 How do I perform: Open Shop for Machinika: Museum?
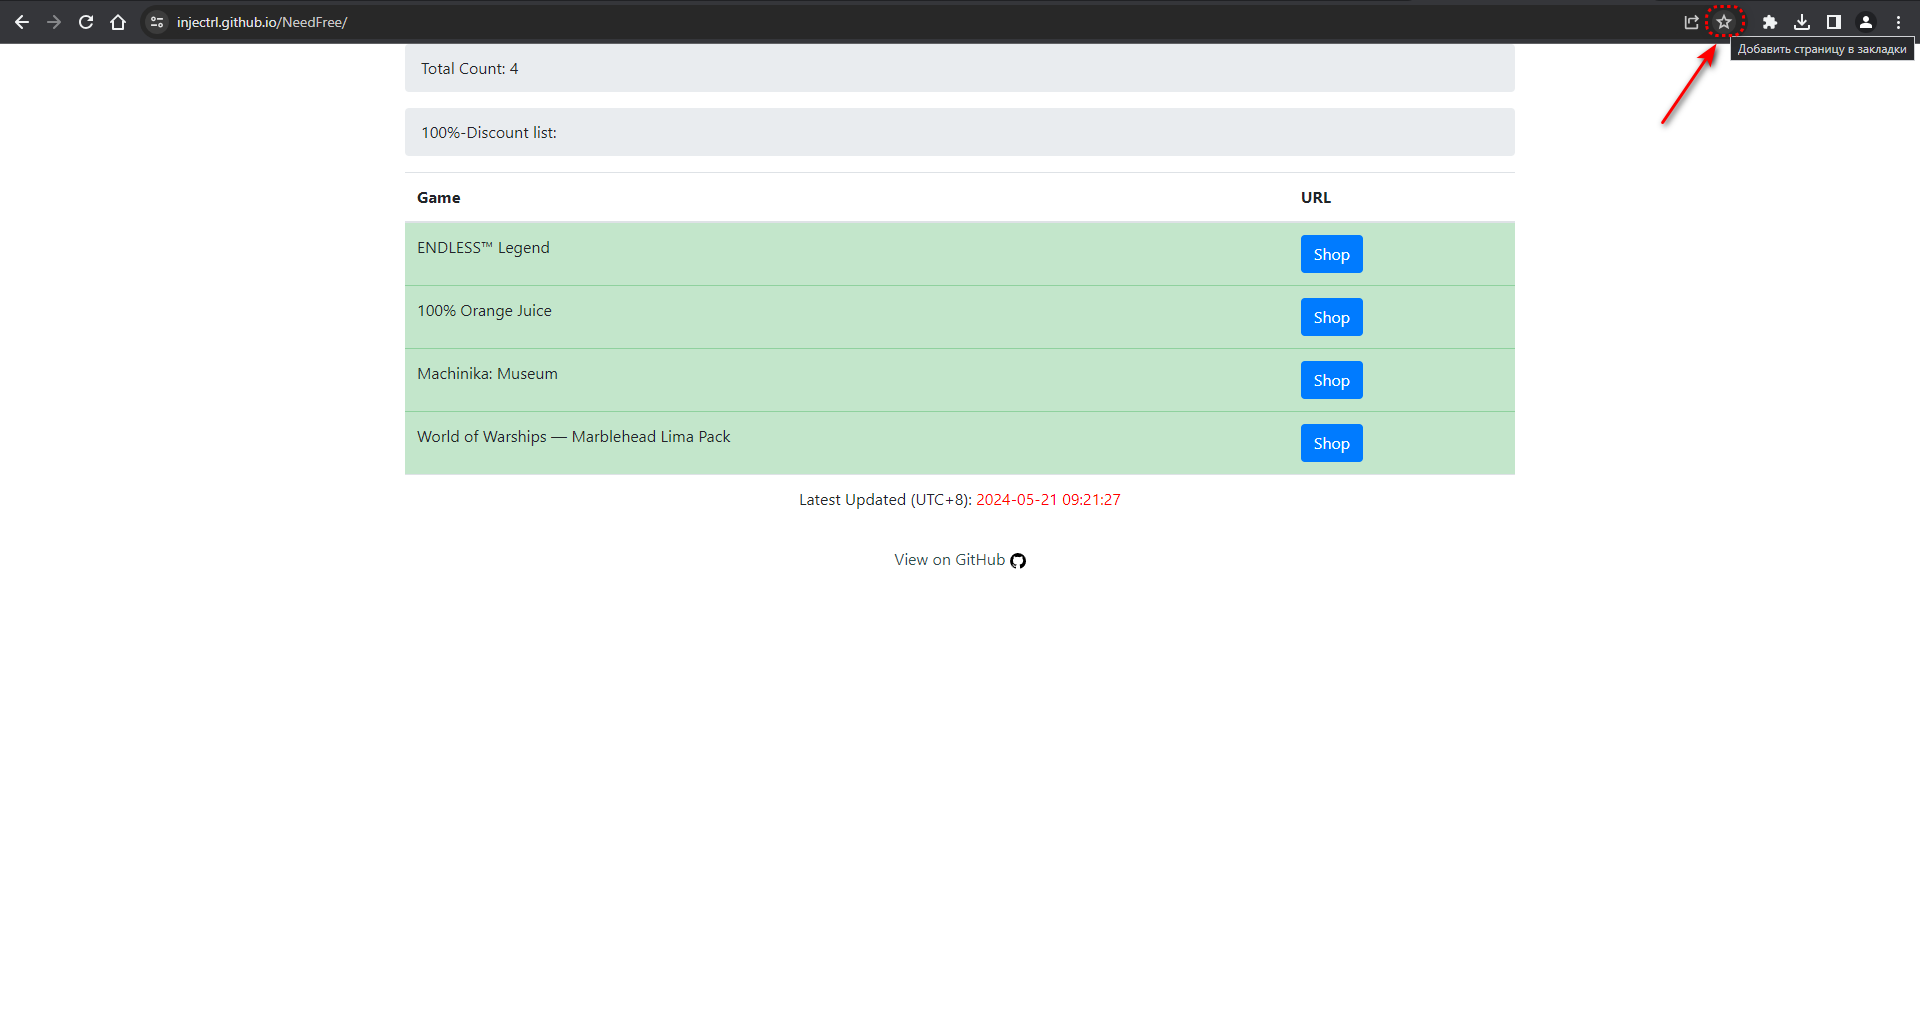pyautogui.click(x=1331, y=380)
